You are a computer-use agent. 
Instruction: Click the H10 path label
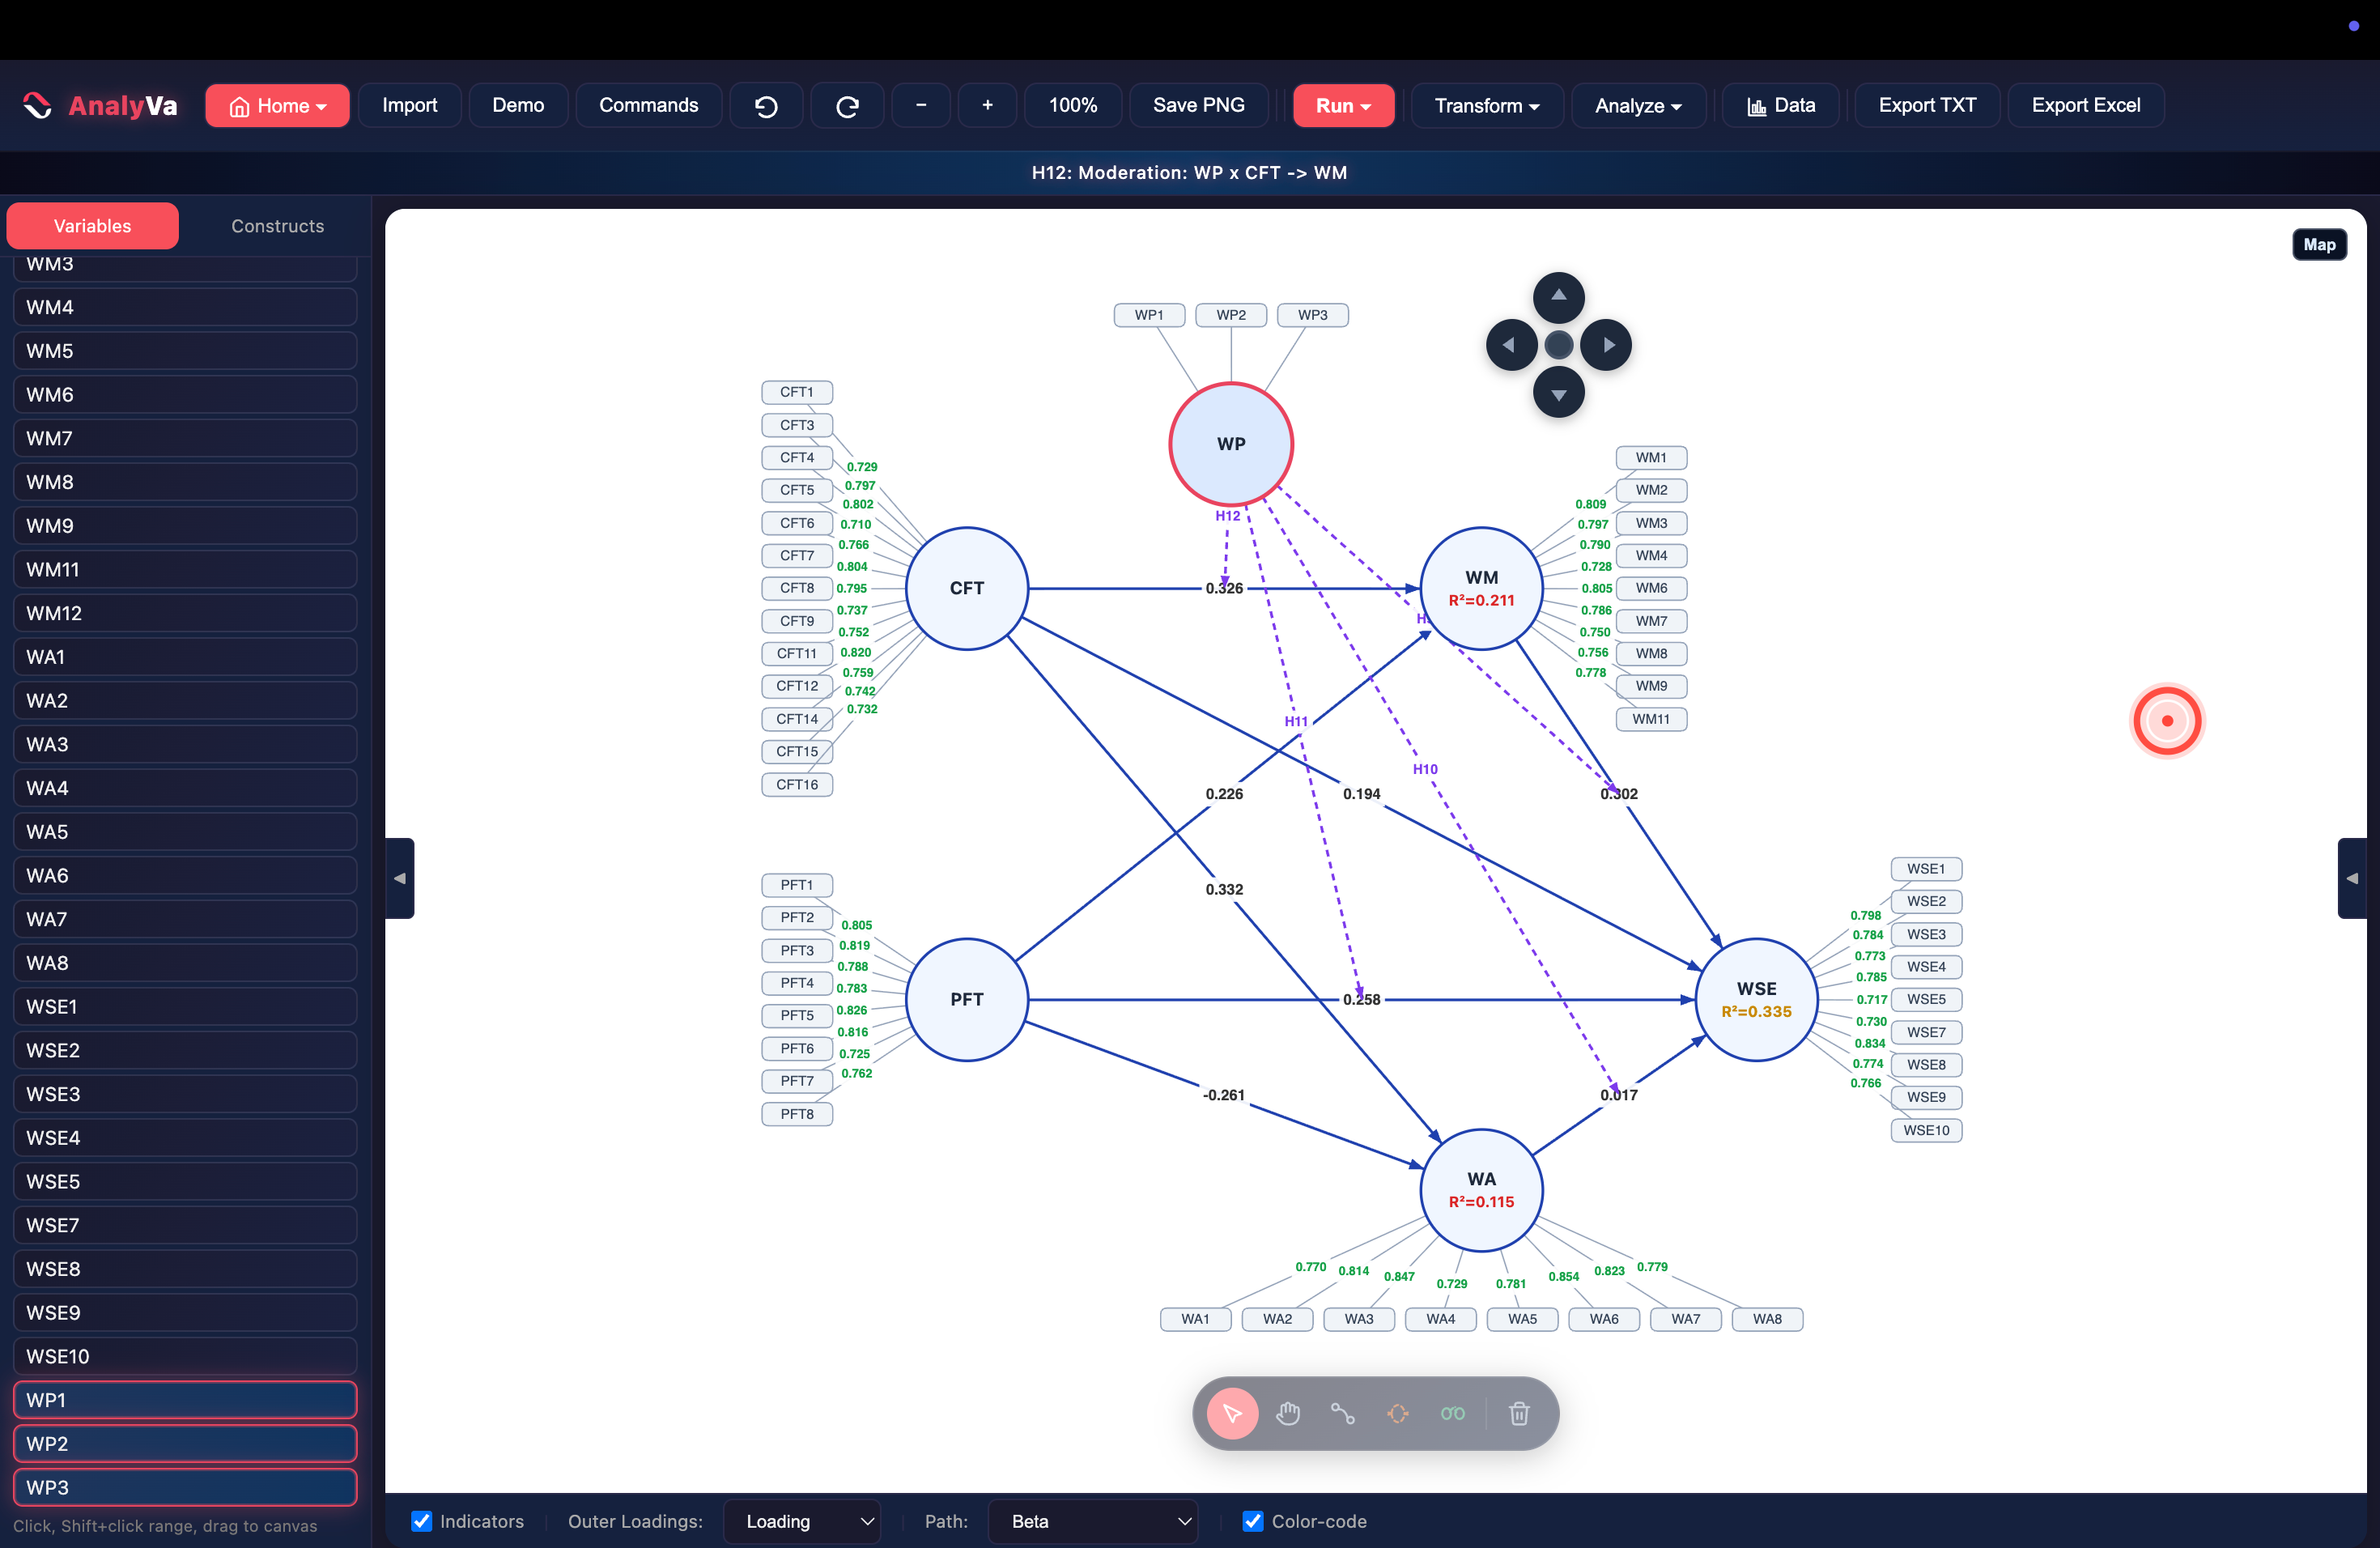coord(1425,769)
